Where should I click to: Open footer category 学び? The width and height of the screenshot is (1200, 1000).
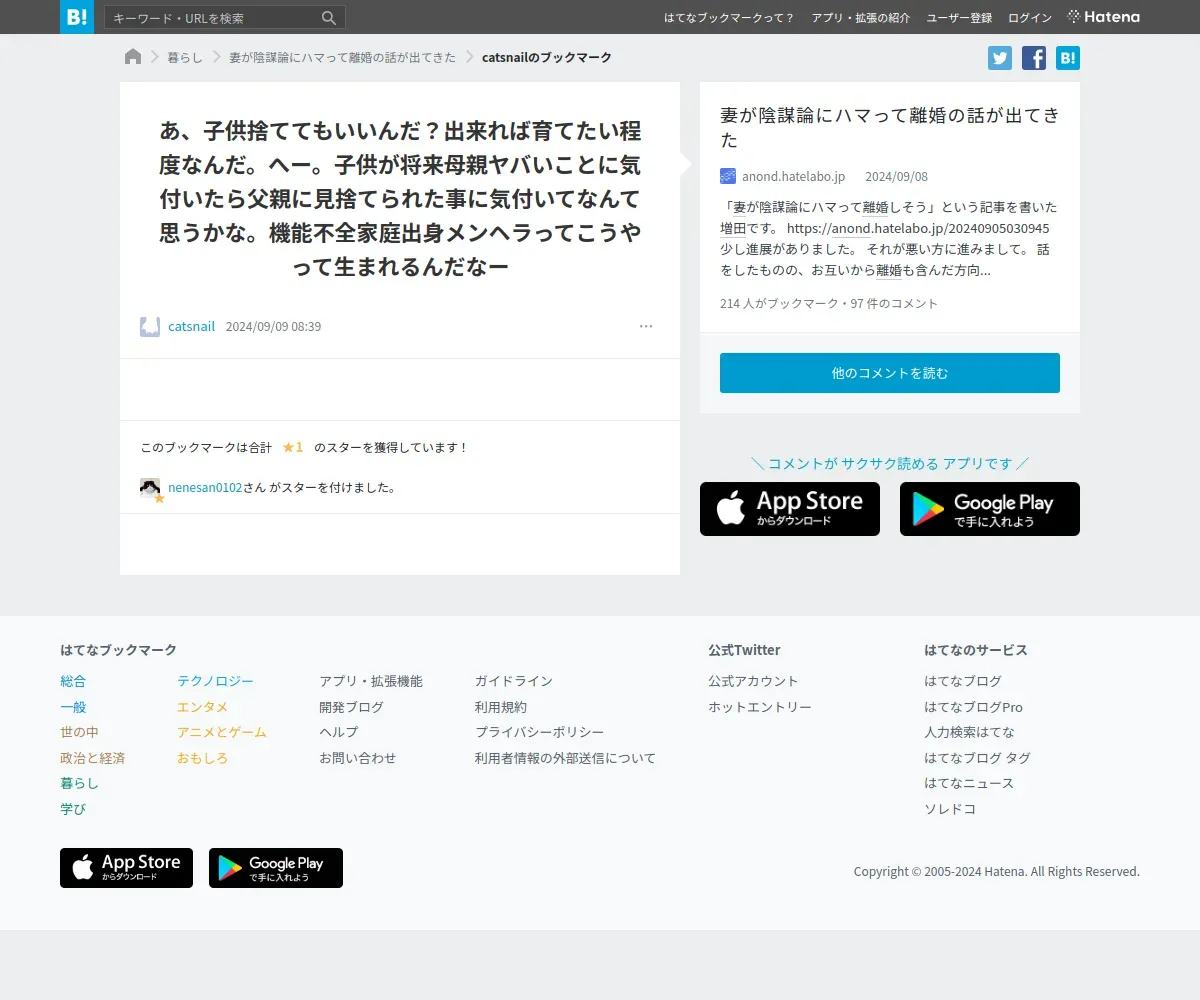pyautogui.click(x=73, y=809)
